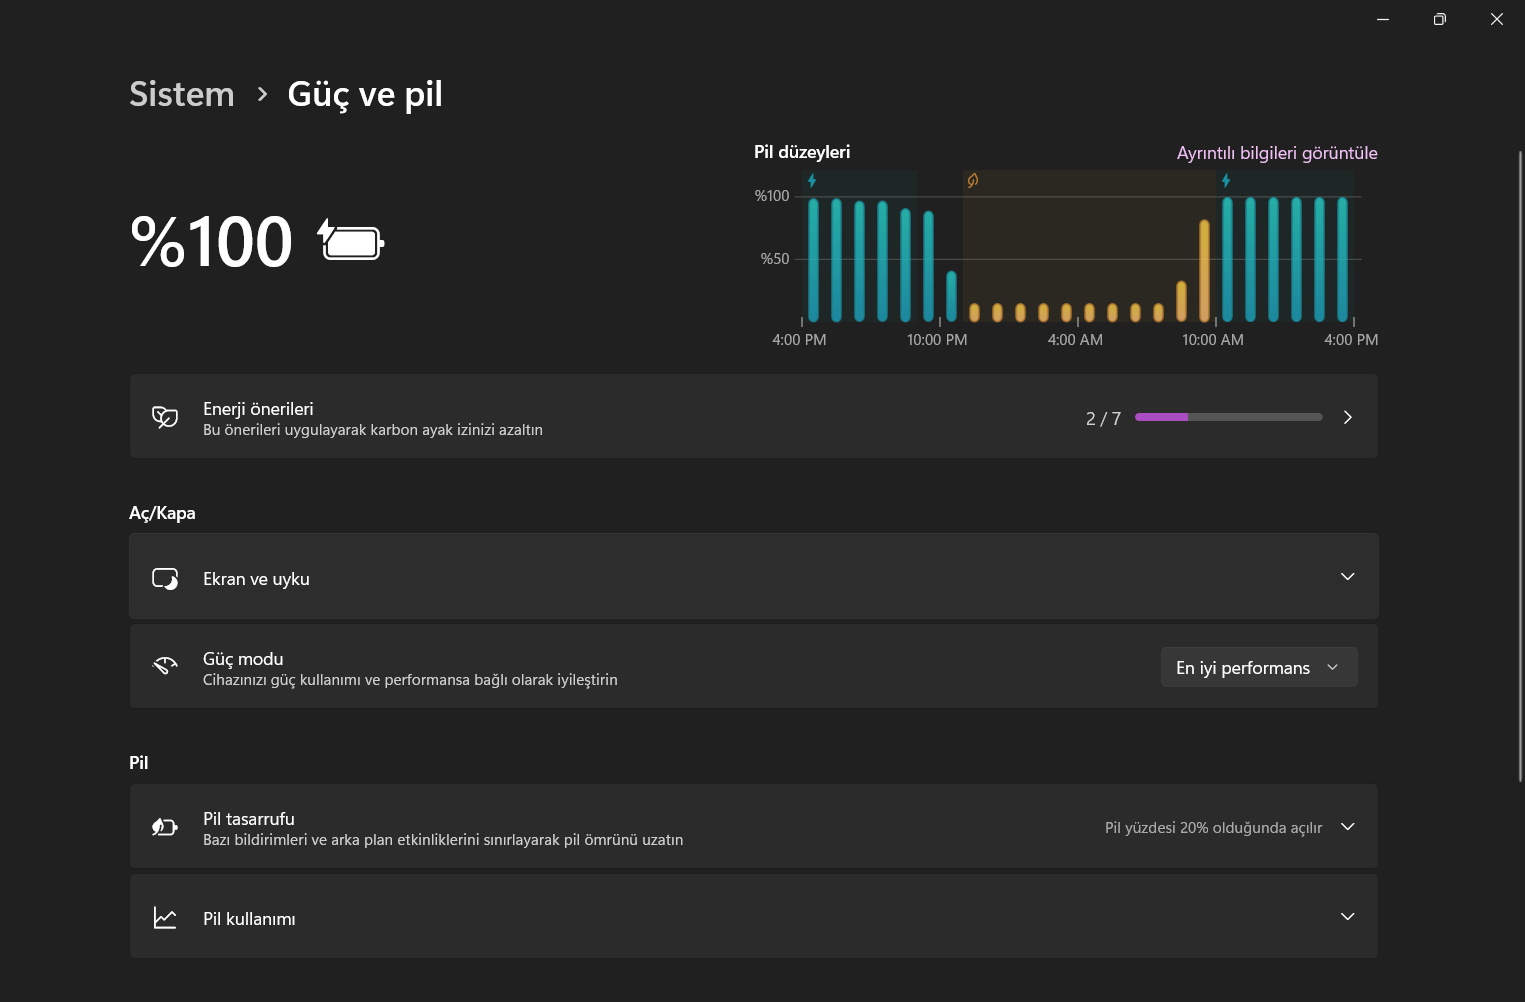Click the 2 / 7 recommendations count
1525x1002 pixels.
coord(1103,419)
